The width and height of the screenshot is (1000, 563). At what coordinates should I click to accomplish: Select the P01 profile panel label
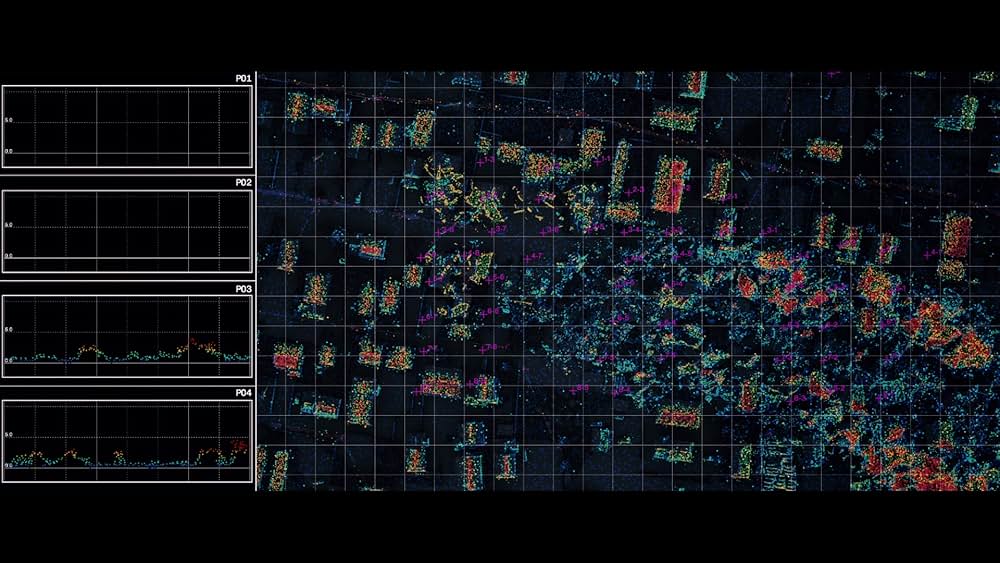coord(243,78)
